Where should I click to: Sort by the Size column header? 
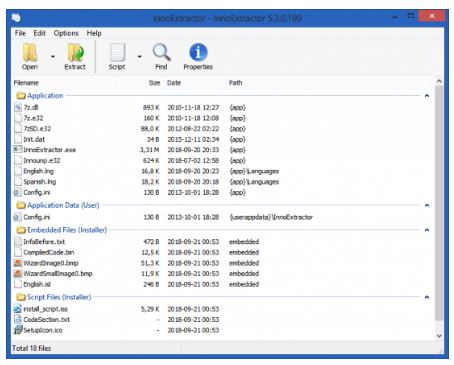pos(154,83)
